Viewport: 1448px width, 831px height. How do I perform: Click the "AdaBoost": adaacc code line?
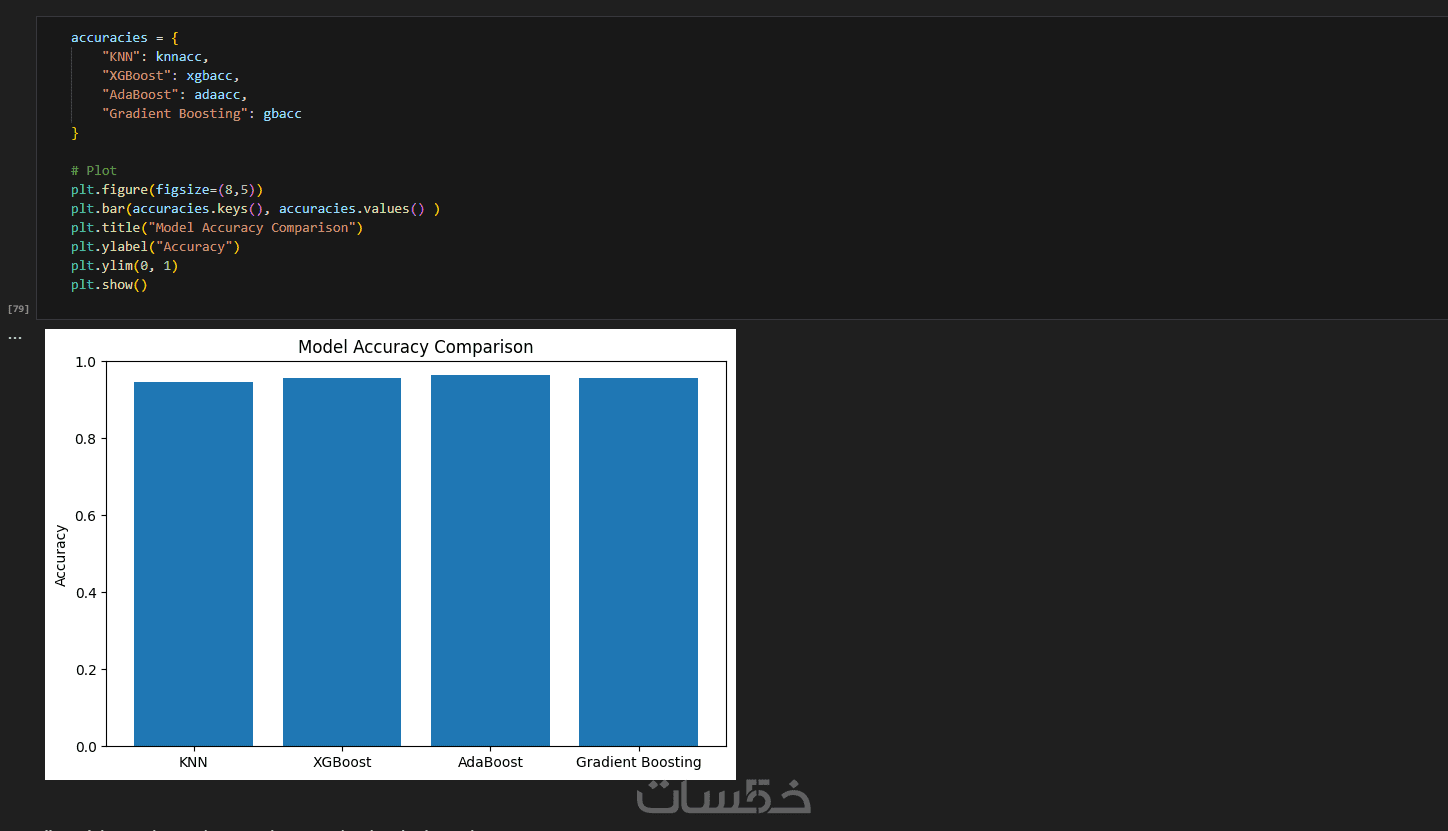coord(174,95)
